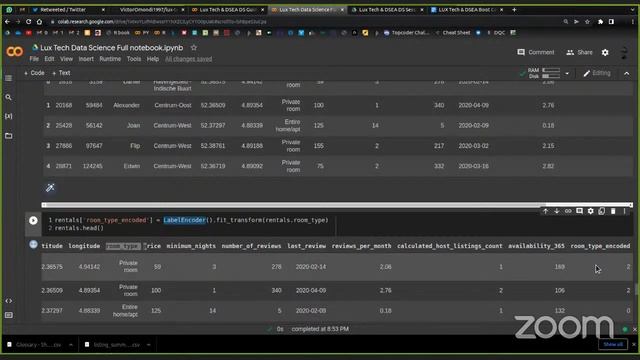Click inside the LabelEncoder code line
640x360 pixels.
(x=191, y=220)
